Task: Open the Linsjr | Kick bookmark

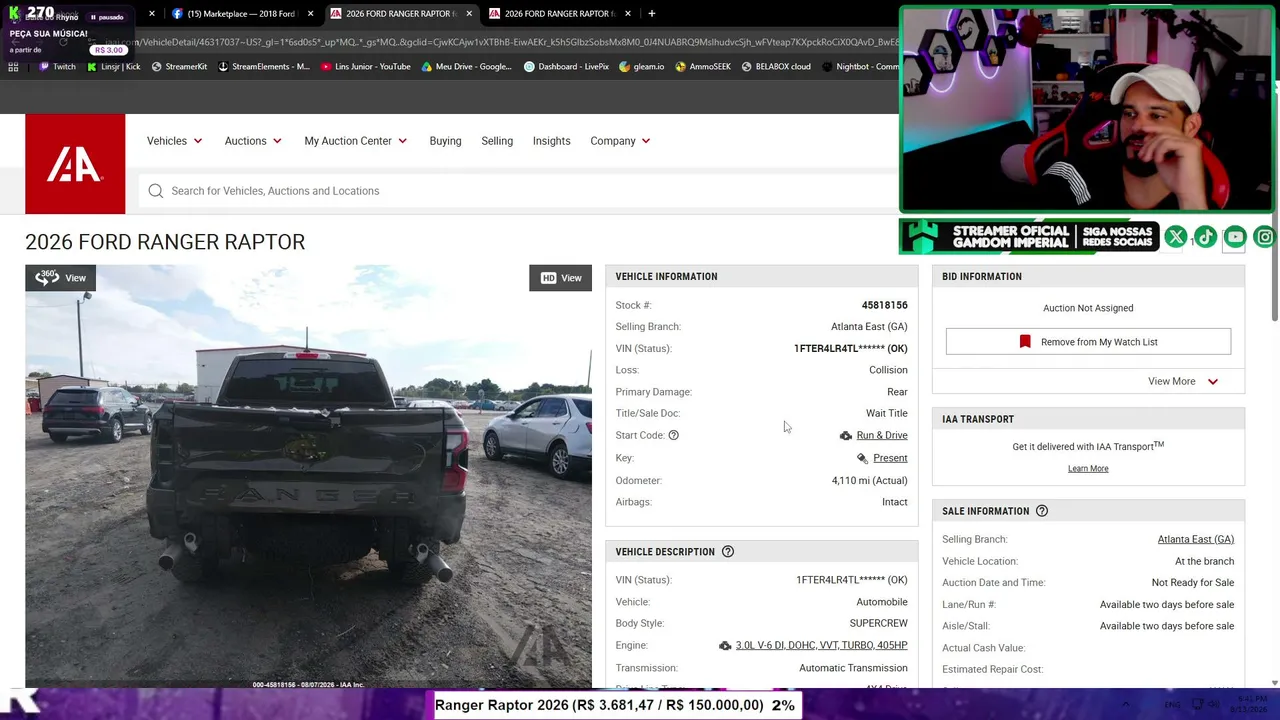Action: click(x=114, y=67)
